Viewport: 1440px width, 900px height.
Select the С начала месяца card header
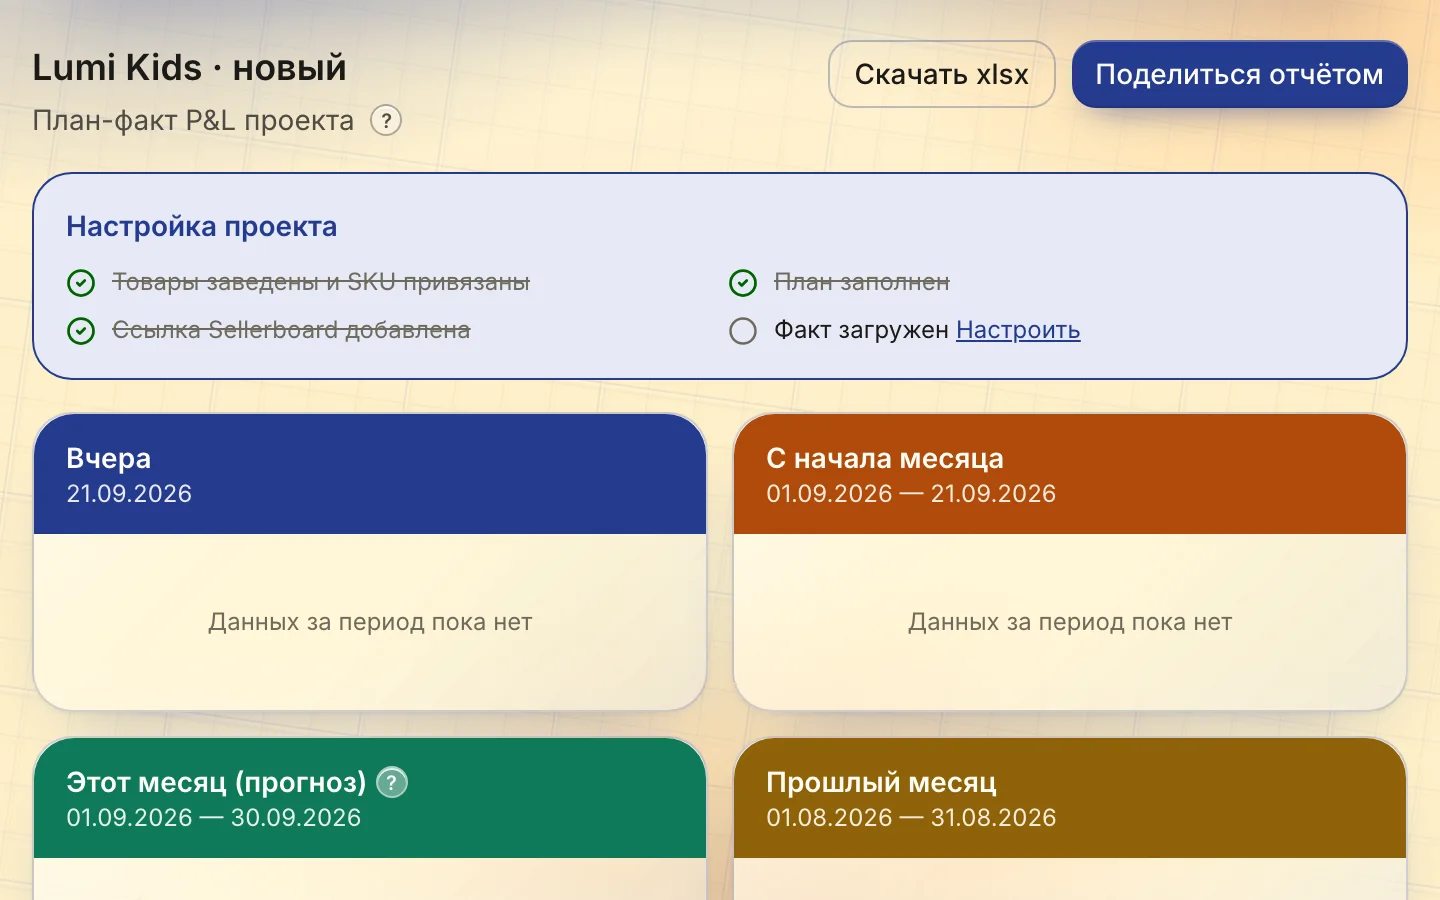click(x=1070, y=474)
